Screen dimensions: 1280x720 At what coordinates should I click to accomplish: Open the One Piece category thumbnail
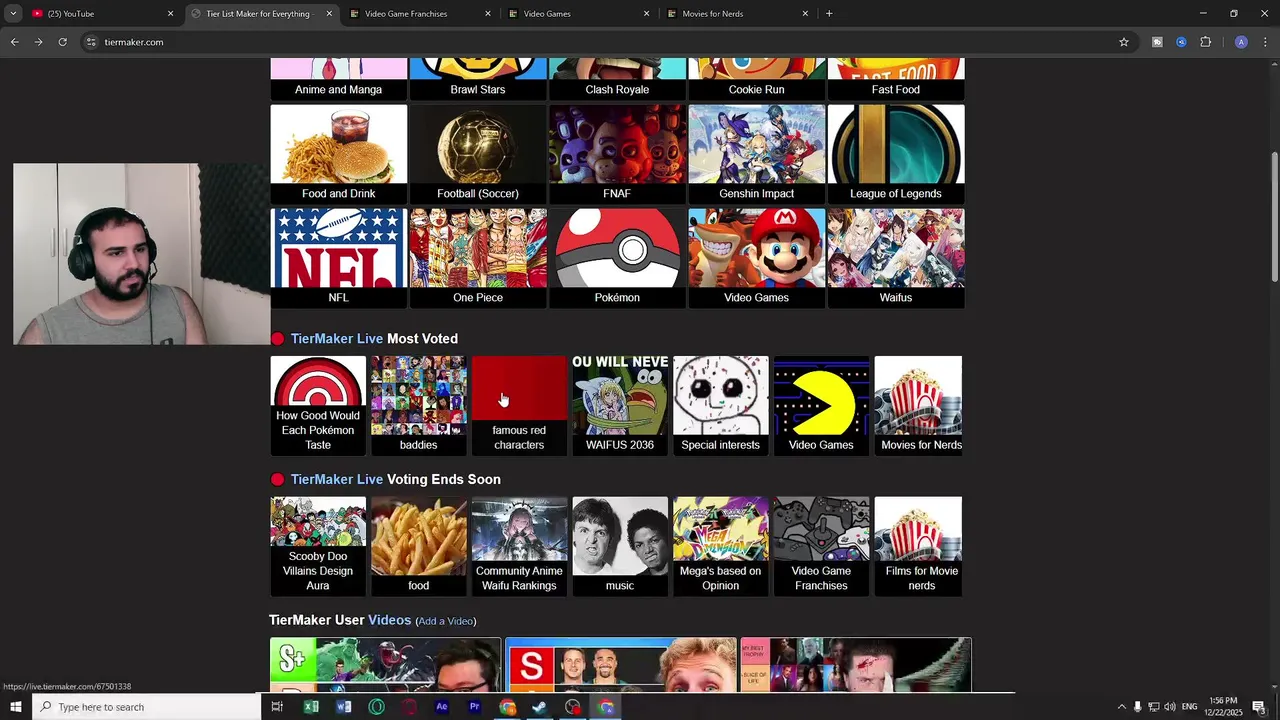click(478, 258)
